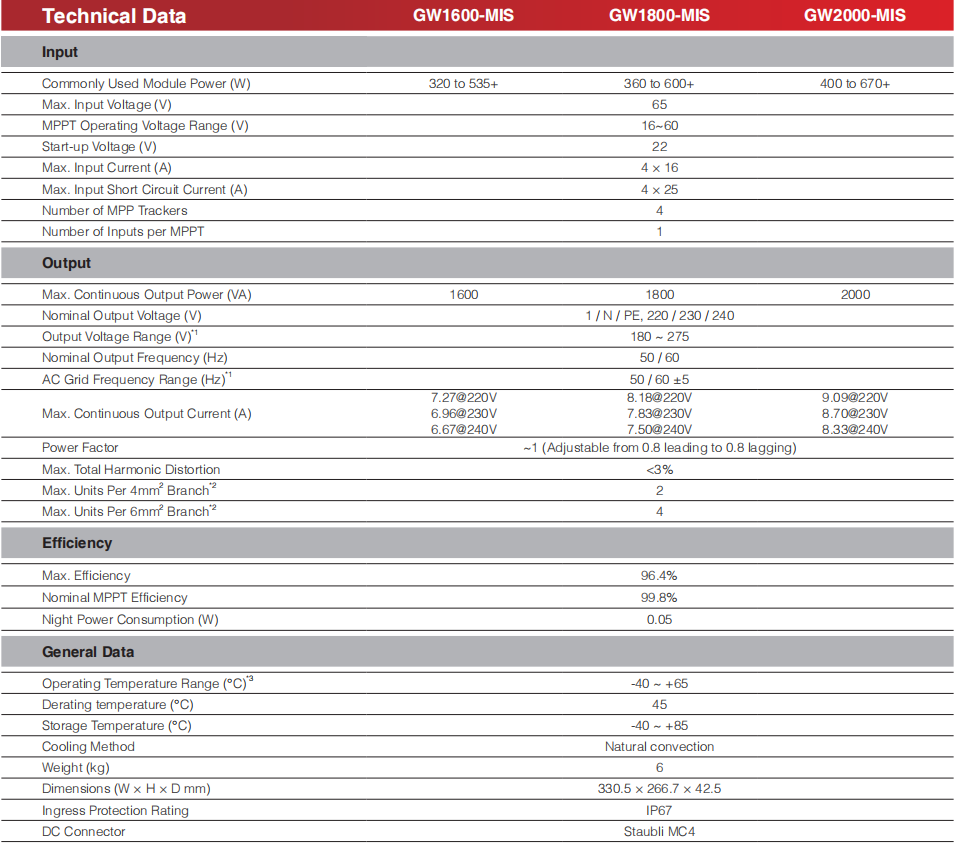Click the 'Commonly Used Module Power (W)' label
The width and height of the screenshot is (957, 845).
tap(146, 84)
